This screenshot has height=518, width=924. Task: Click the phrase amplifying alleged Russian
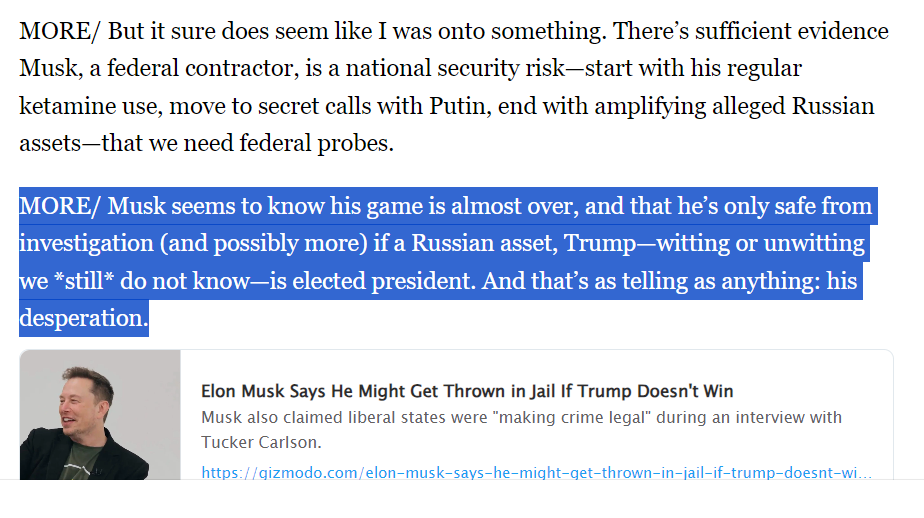point(734,106)
